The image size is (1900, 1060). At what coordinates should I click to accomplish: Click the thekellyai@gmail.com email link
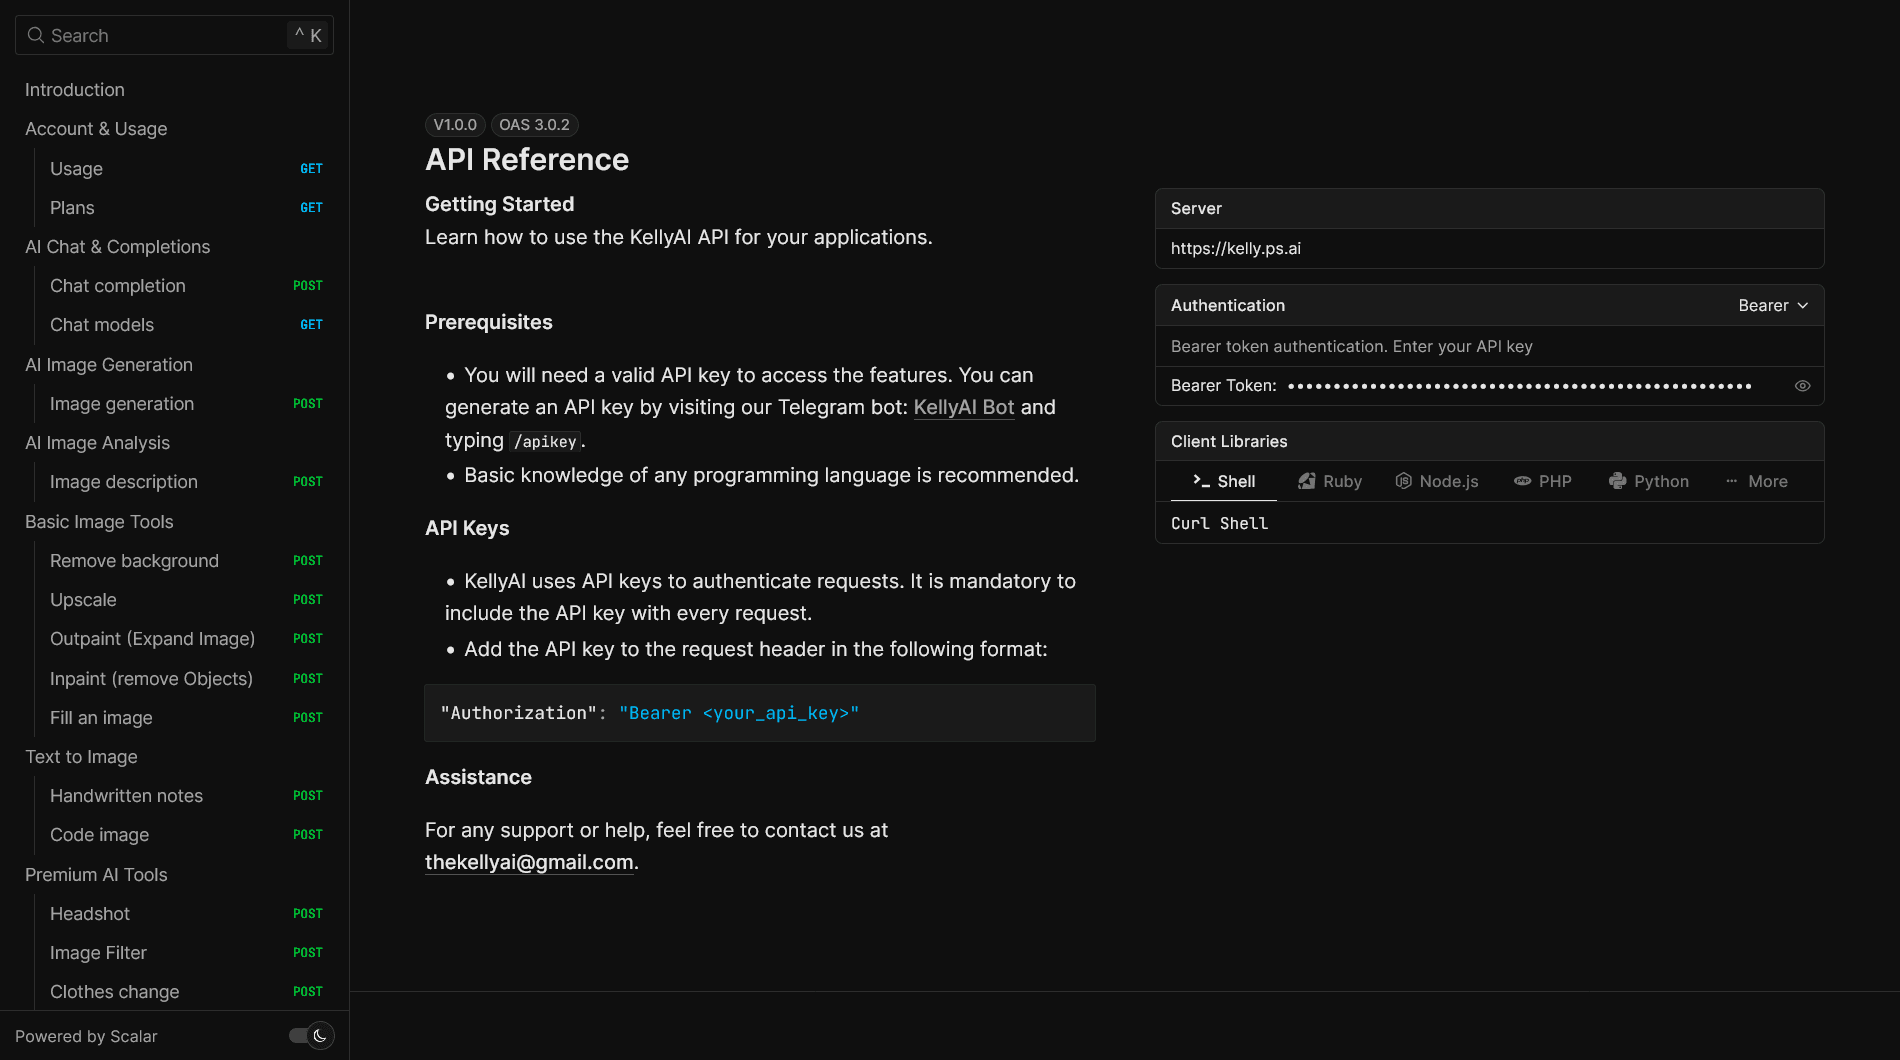[529, 862]
